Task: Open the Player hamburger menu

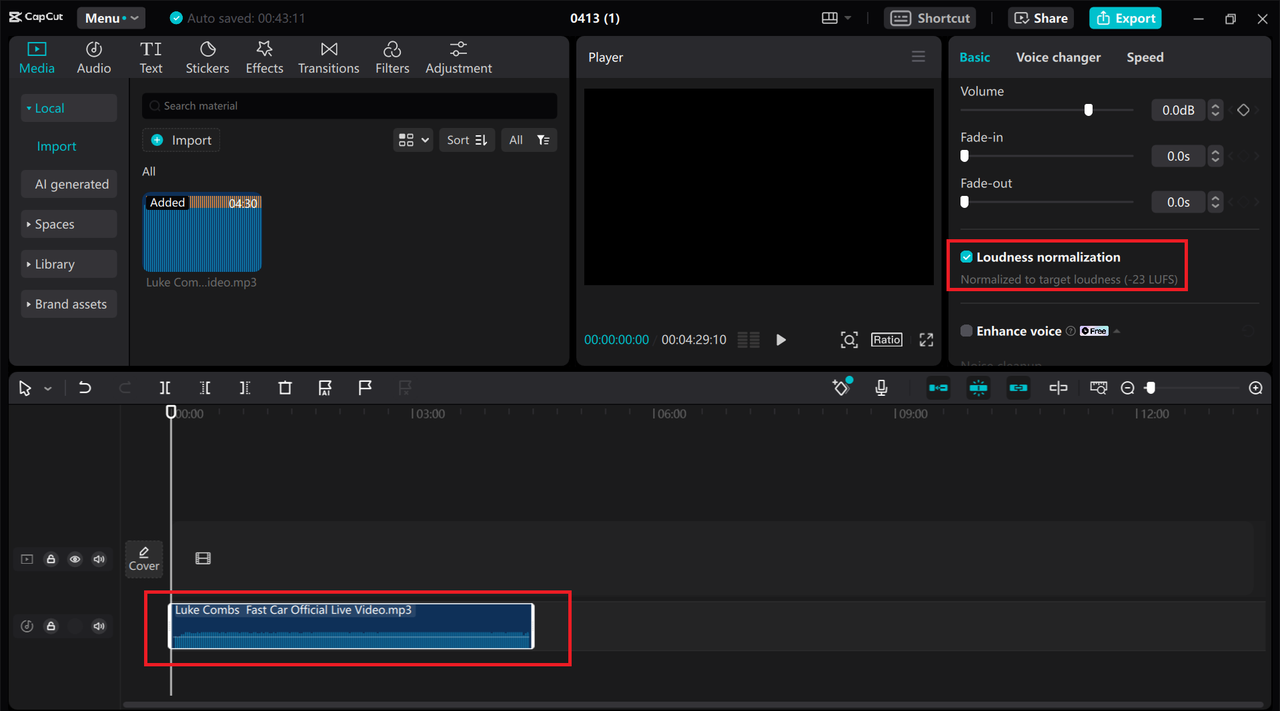Action: pos(918,57)
